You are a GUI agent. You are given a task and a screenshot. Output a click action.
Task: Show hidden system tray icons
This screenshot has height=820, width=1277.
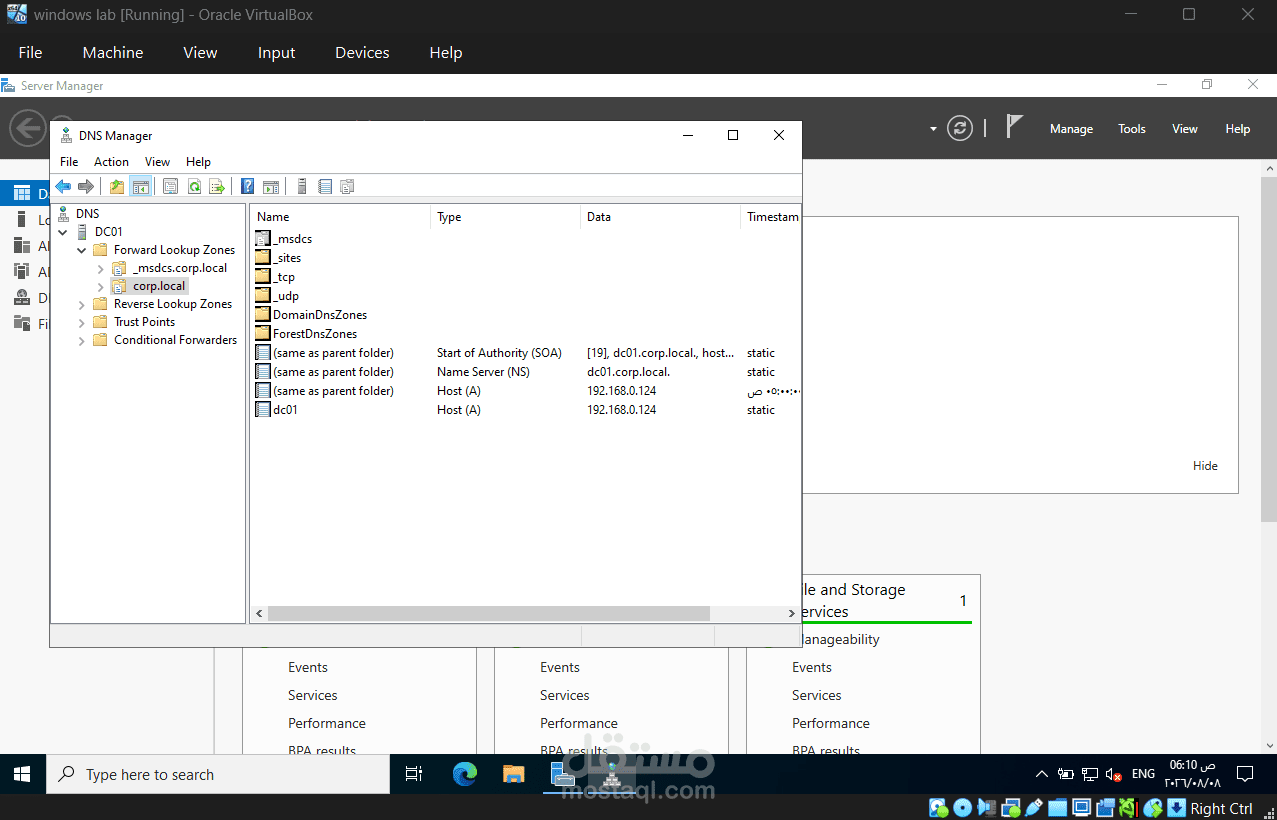pyautogui.click(x=1042, y=774)
